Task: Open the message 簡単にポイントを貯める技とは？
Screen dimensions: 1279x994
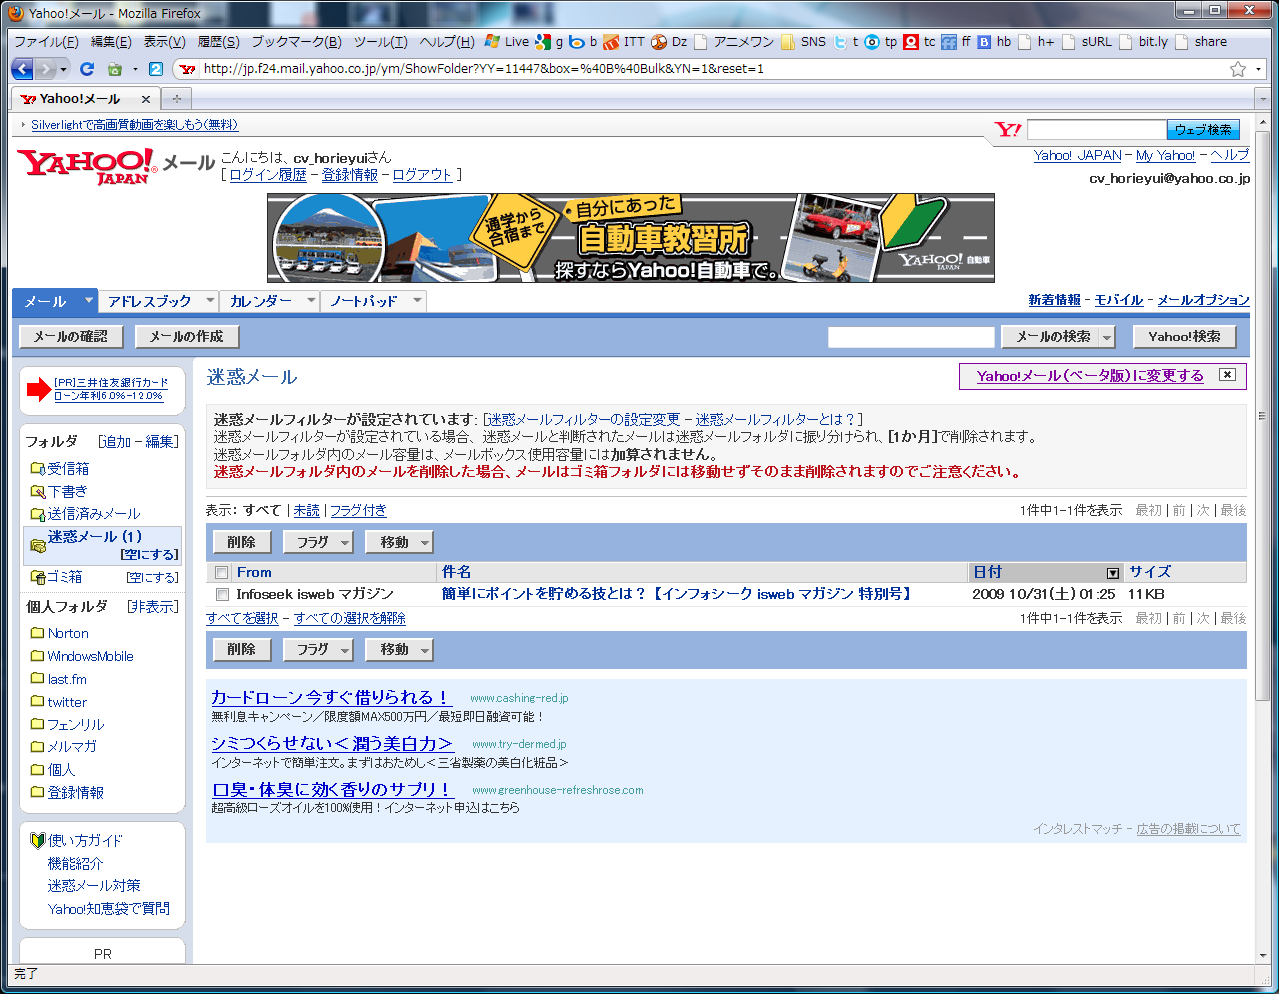Action: [x=678, y=594]
